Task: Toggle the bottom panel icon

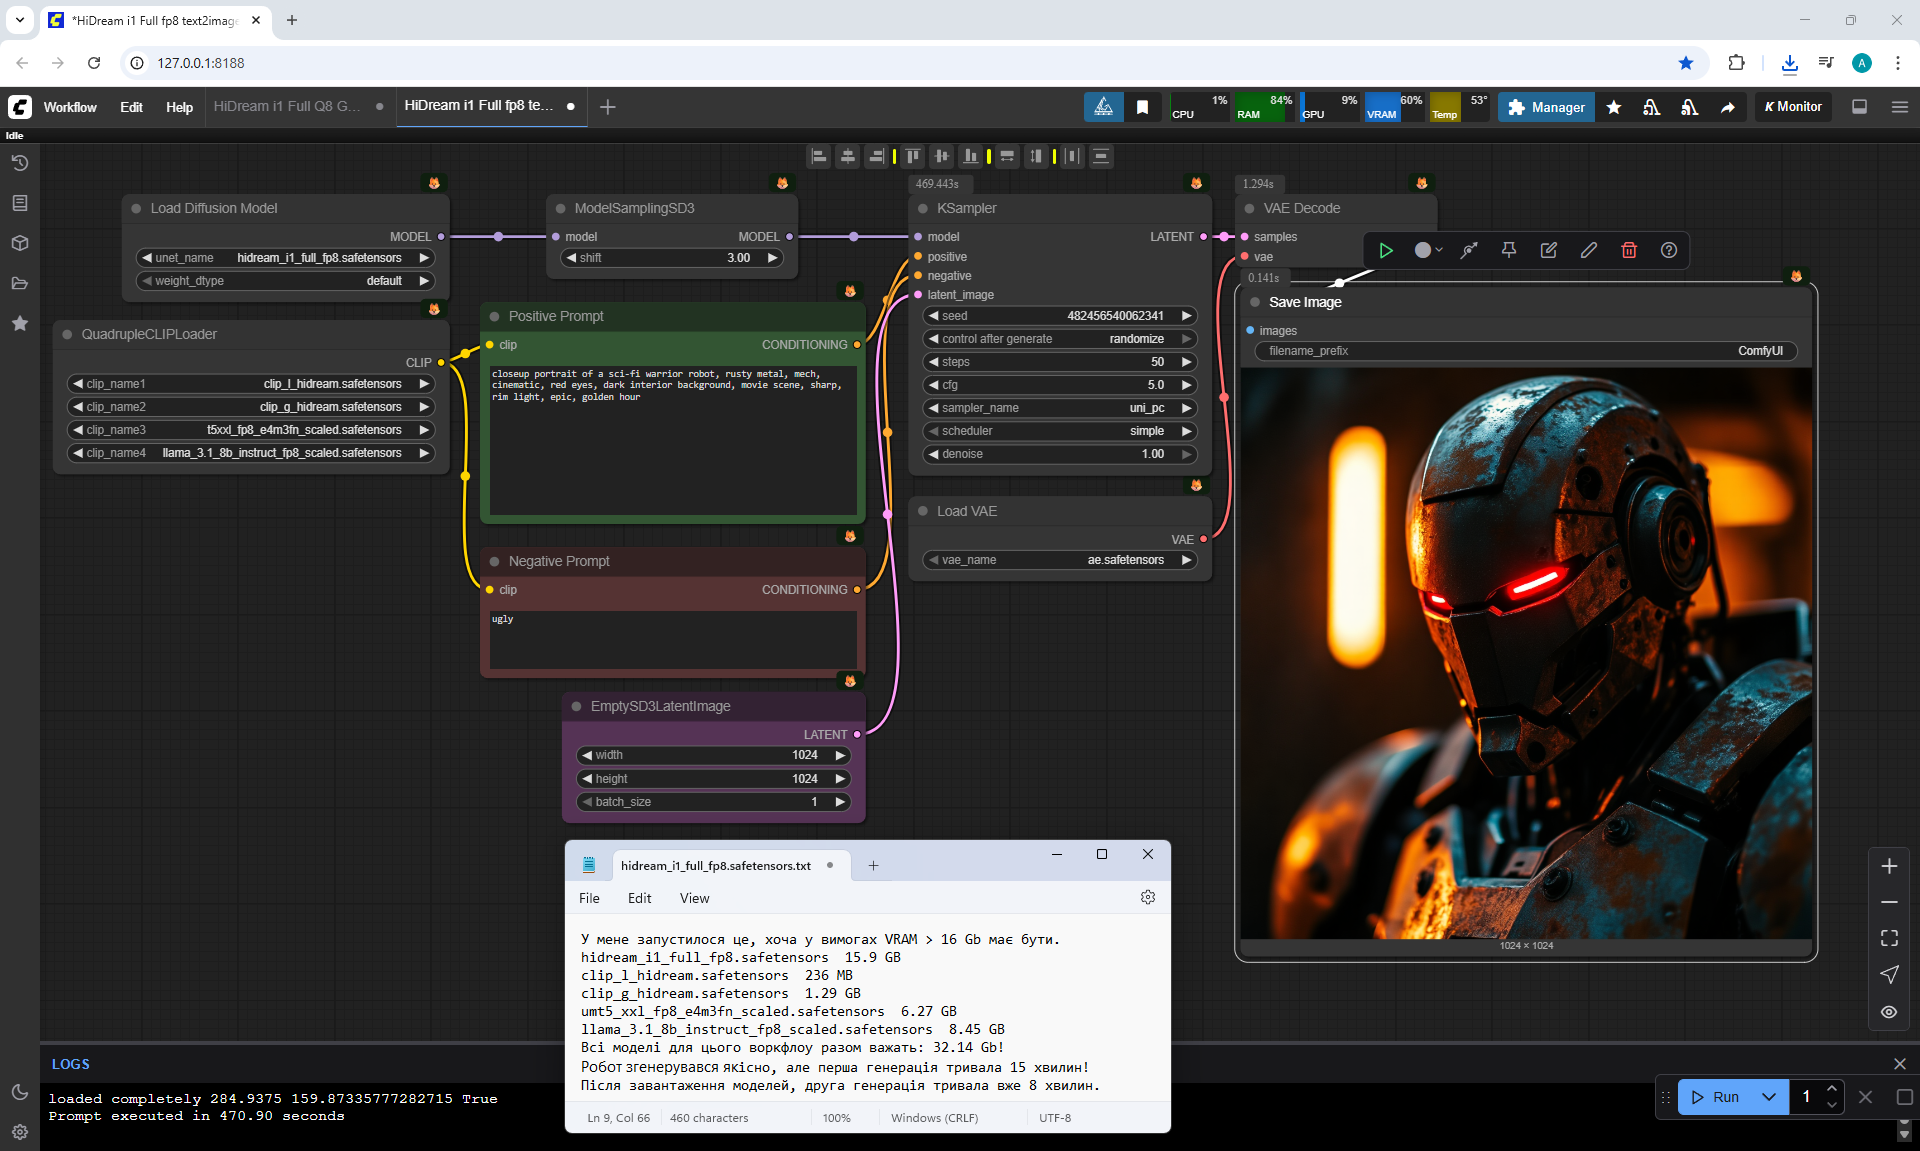Action: pyautogui.click(x=1859, y=107)
